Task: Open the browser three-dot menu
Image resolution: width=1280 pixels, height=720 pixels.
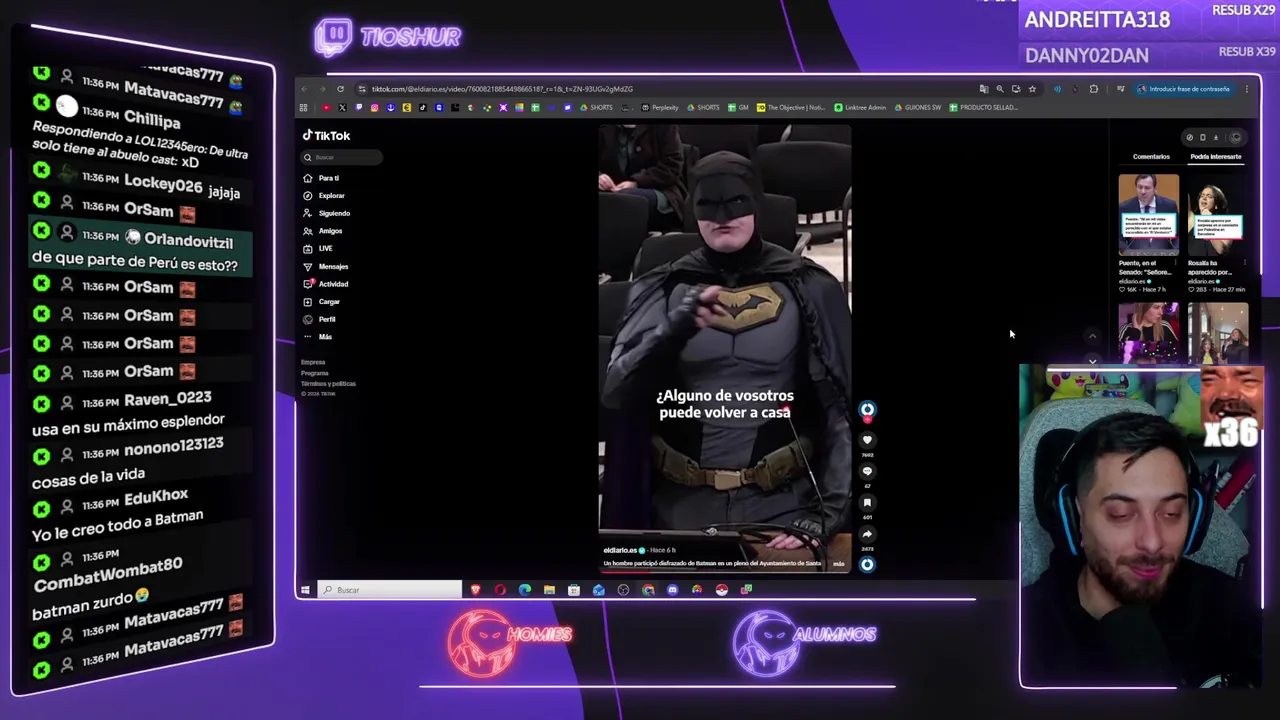Action: pyautogui.click(x=1246, y=89)
